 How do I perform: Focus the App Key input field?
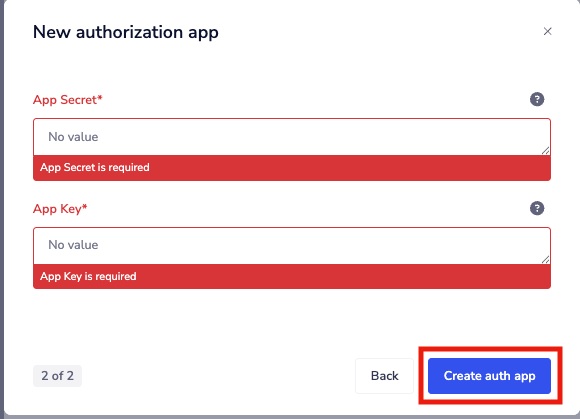292,246
